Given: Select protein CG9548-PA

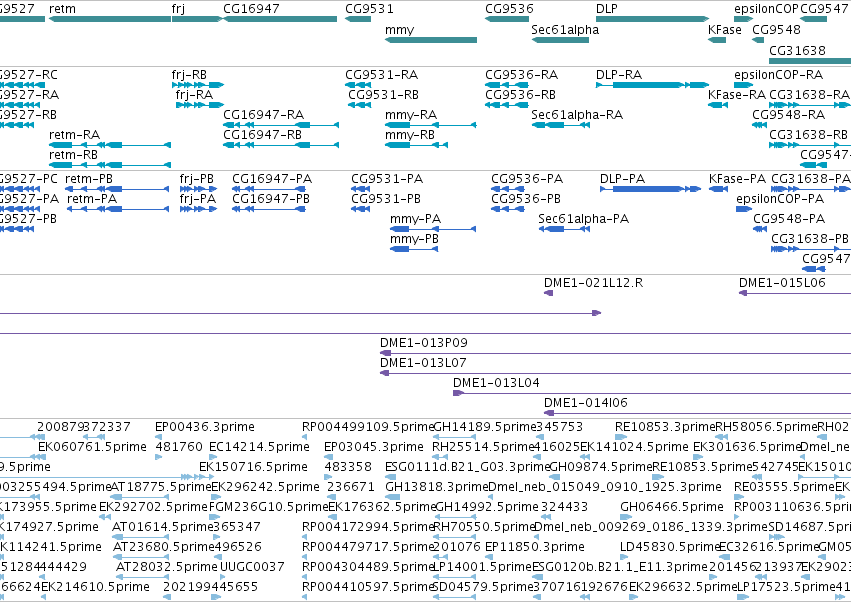Looking at the screenshot, I should 760,229.
